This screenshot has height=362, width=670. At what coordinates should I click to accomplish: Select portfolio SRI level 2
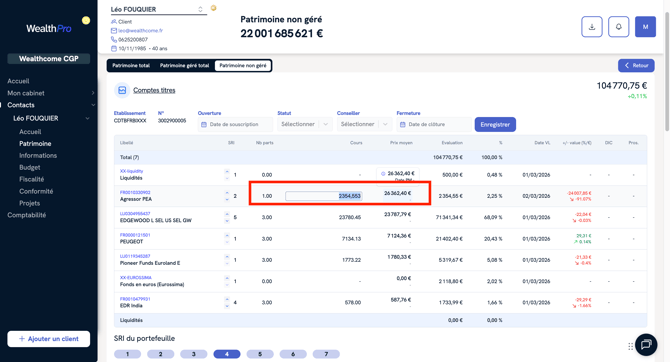(161, 354)
